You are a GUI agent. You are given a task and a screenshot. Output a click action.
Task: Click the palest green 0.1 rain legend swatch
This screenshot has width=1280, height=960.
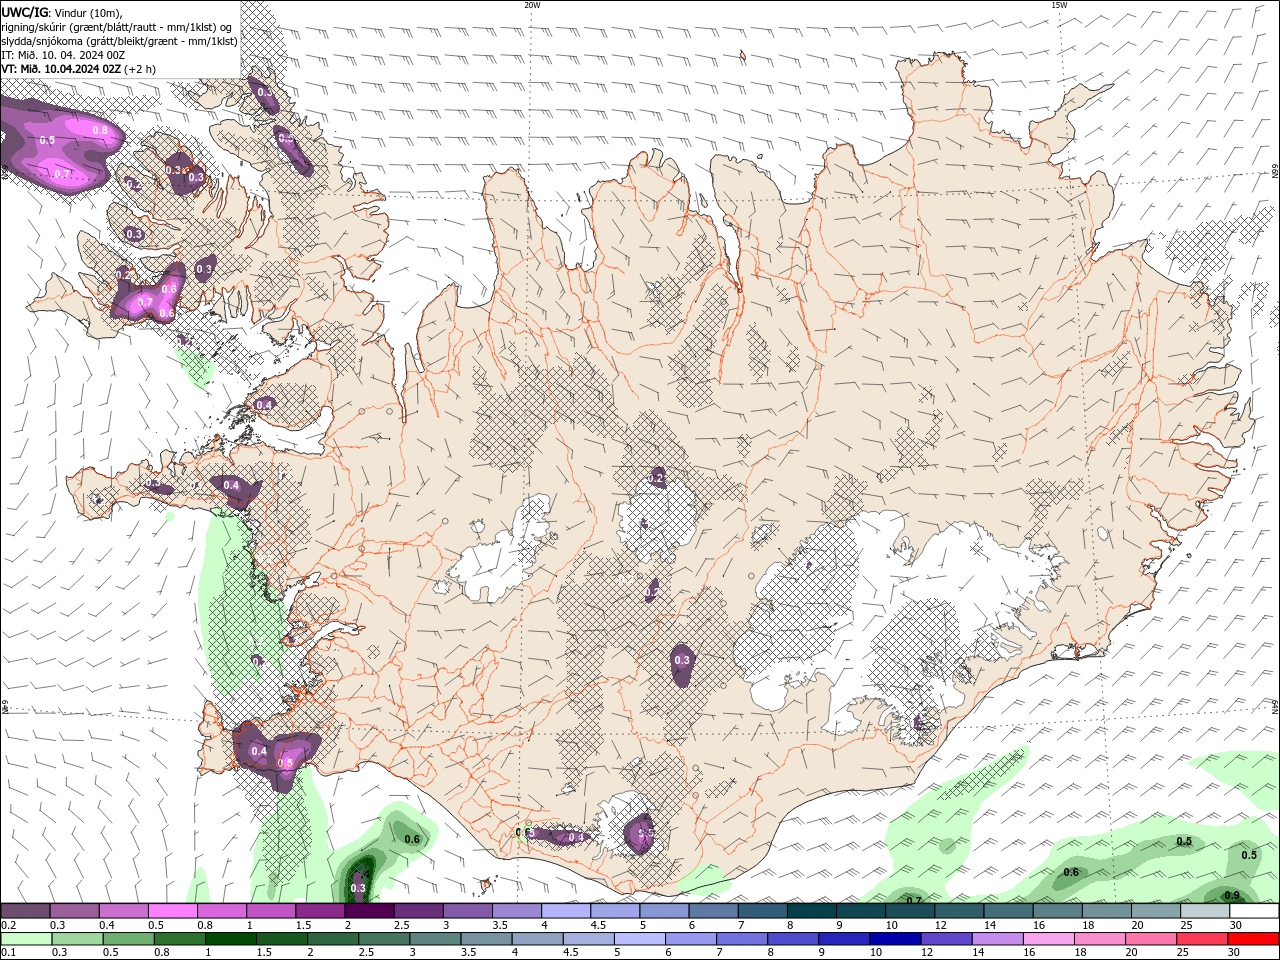(x=26, y=939)
